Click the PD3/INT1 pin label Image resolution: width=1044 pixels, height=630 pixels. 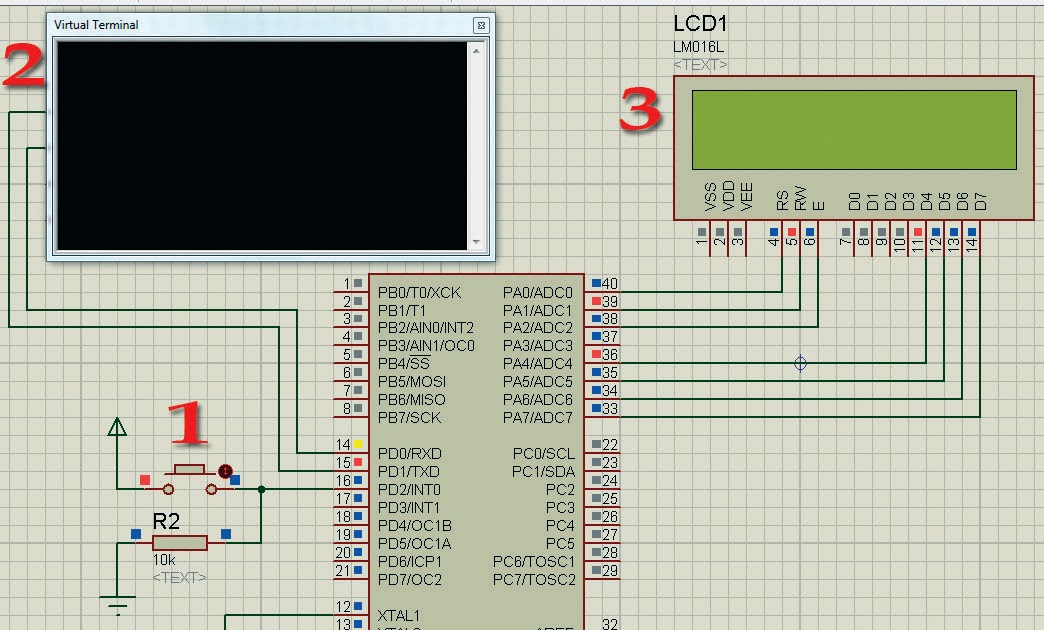pos(409,508)
